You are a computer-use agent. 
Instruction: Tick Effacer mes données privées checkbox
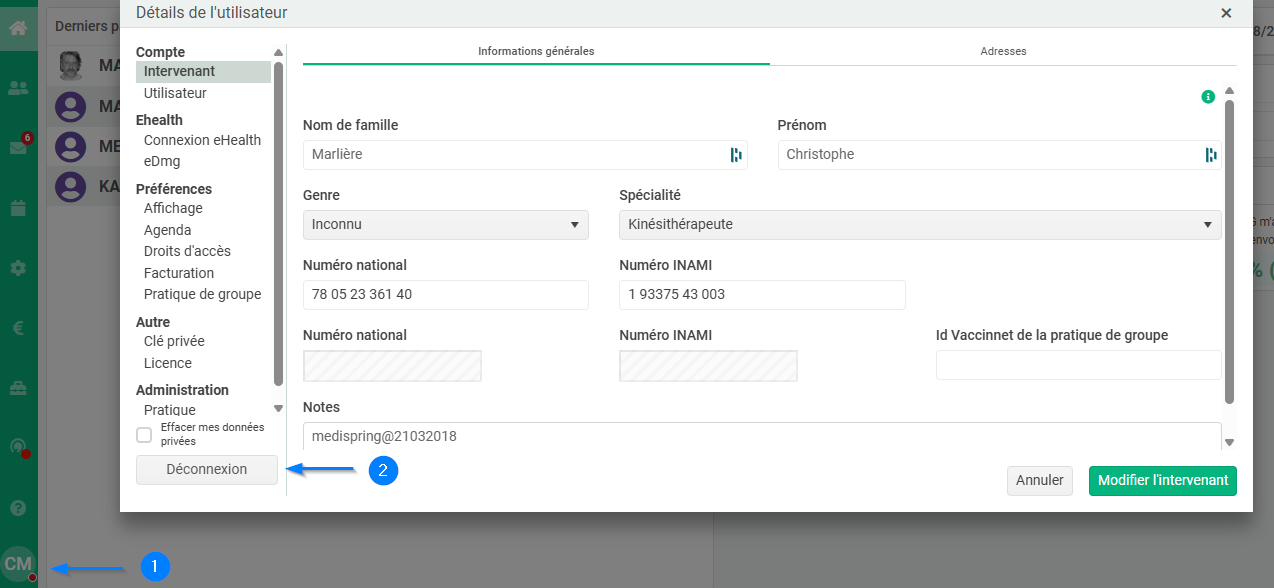(144, 435)
